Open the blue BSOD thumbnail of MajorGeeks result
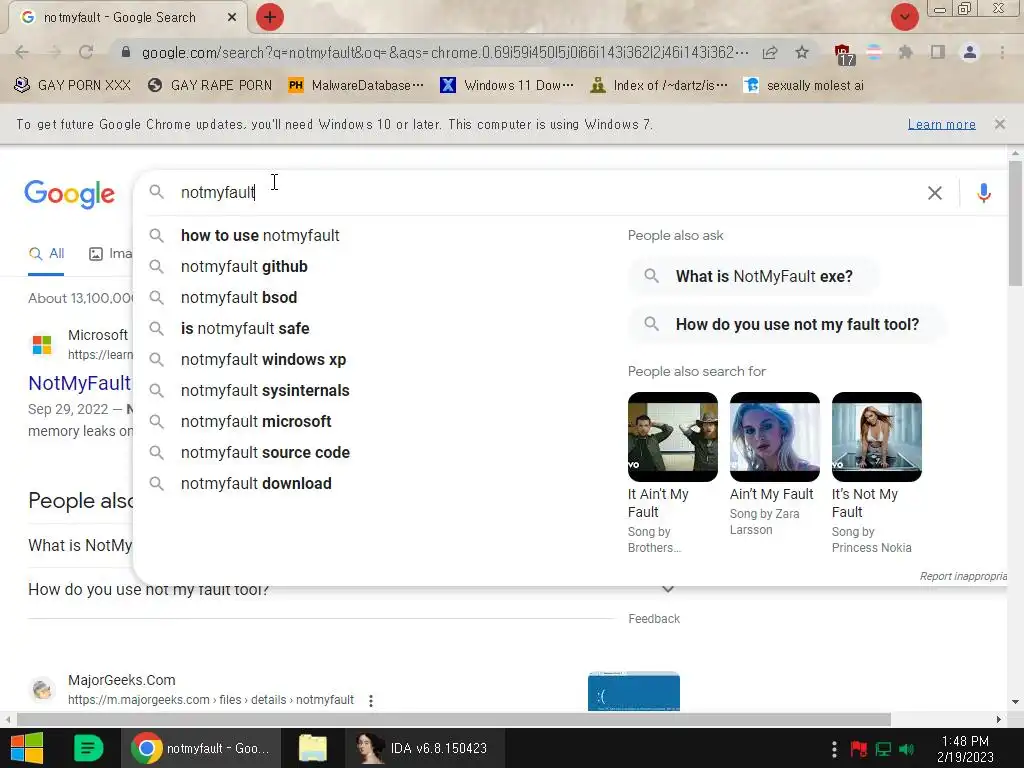The height and width of the screenshot is (768, 1024). coord(633,691)
